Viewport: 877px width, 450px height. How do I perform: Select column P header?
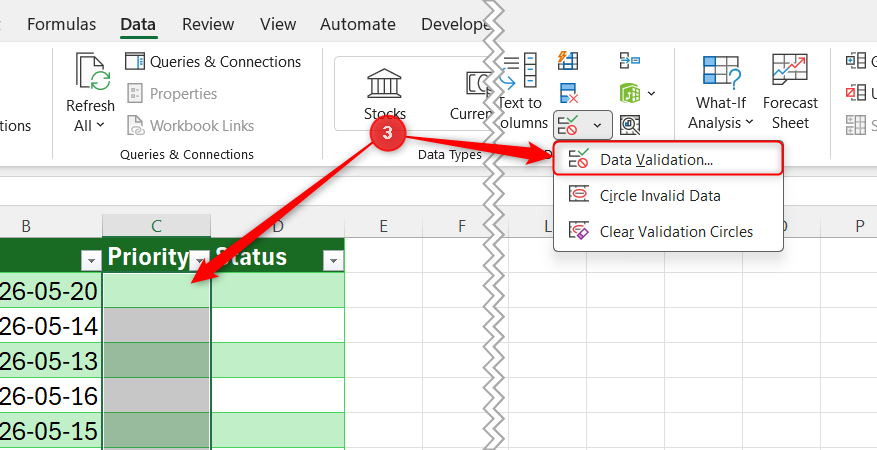pos(859,226)
